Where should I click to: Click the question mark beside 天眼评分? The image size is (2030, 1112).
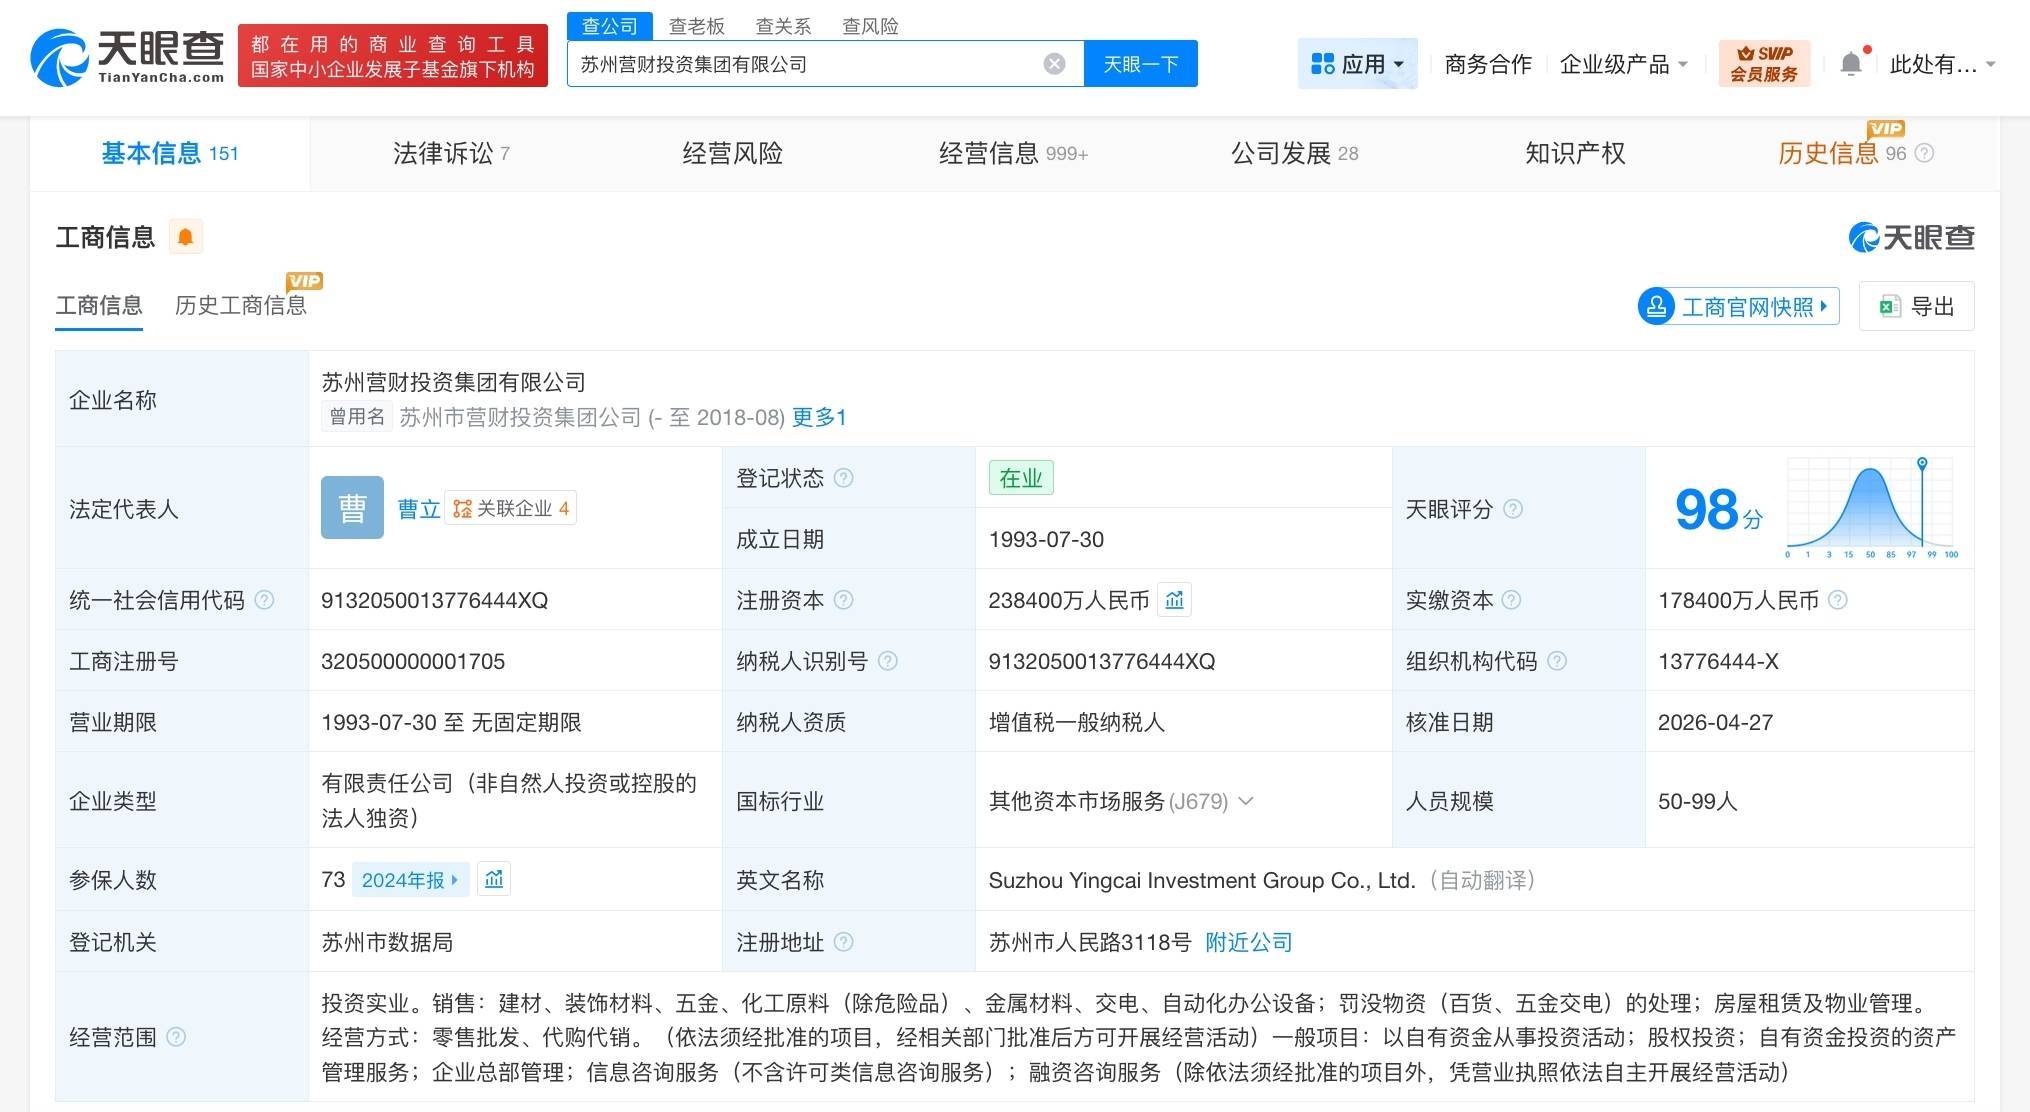pyautogui.click(x=1513, y=509)
